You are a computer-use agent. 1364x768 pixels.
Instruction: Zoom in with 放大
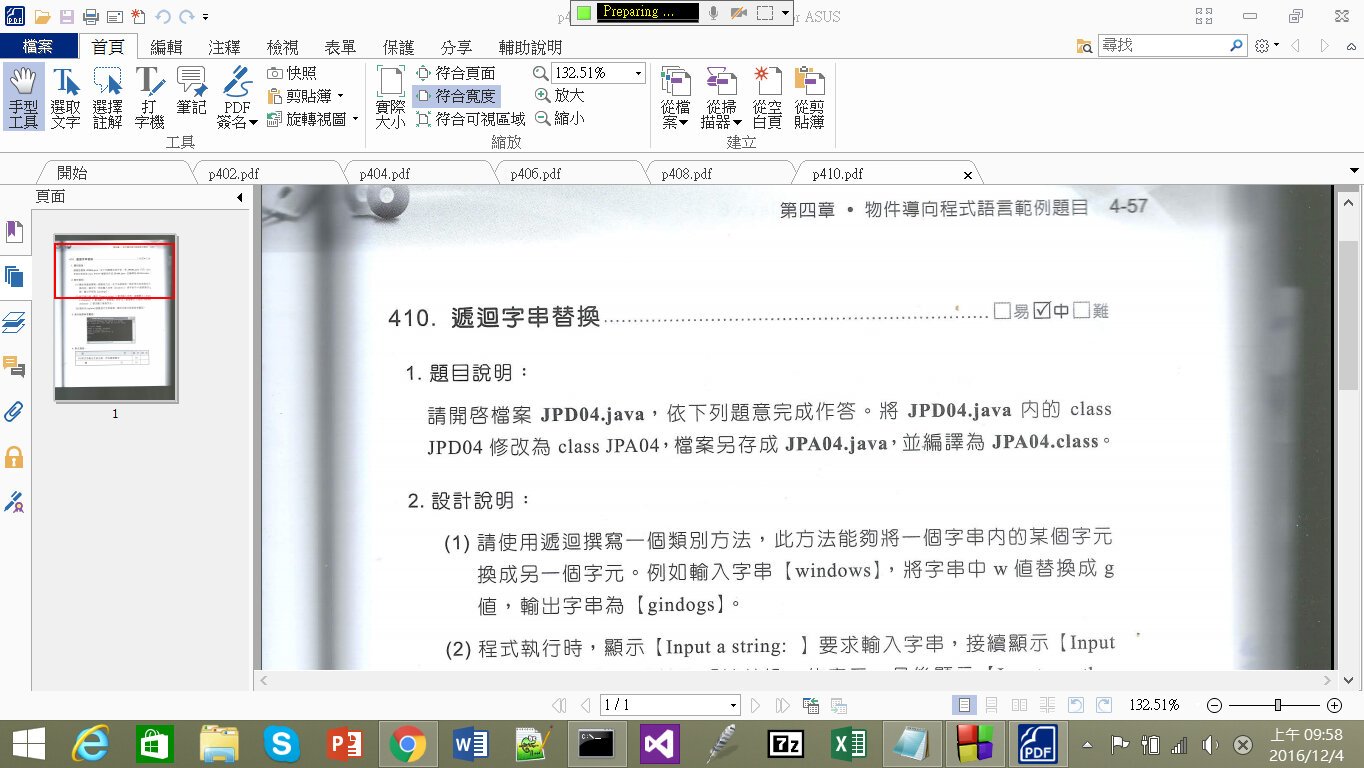560,95
